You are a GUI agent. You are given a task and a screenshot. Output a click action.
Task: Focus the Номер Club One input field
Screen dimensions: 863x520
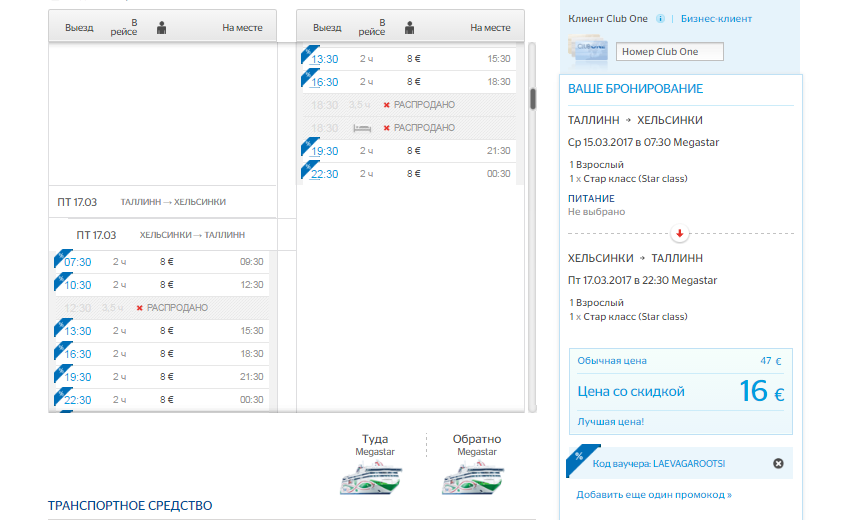point(669,51)
